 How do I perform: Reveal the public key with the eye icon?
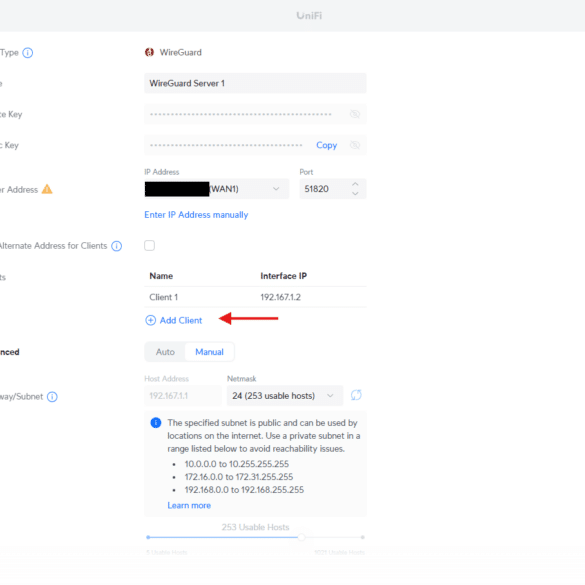click(355, 145)
